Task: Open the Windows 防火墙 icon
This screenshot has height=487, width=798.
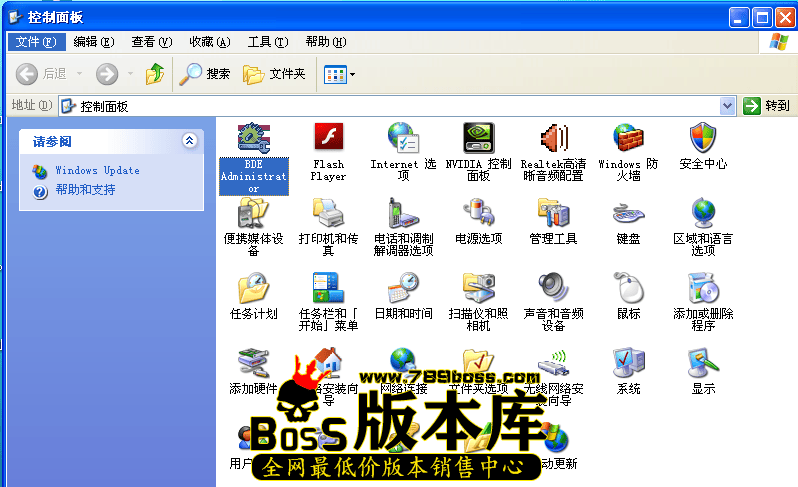Action: 628,138
